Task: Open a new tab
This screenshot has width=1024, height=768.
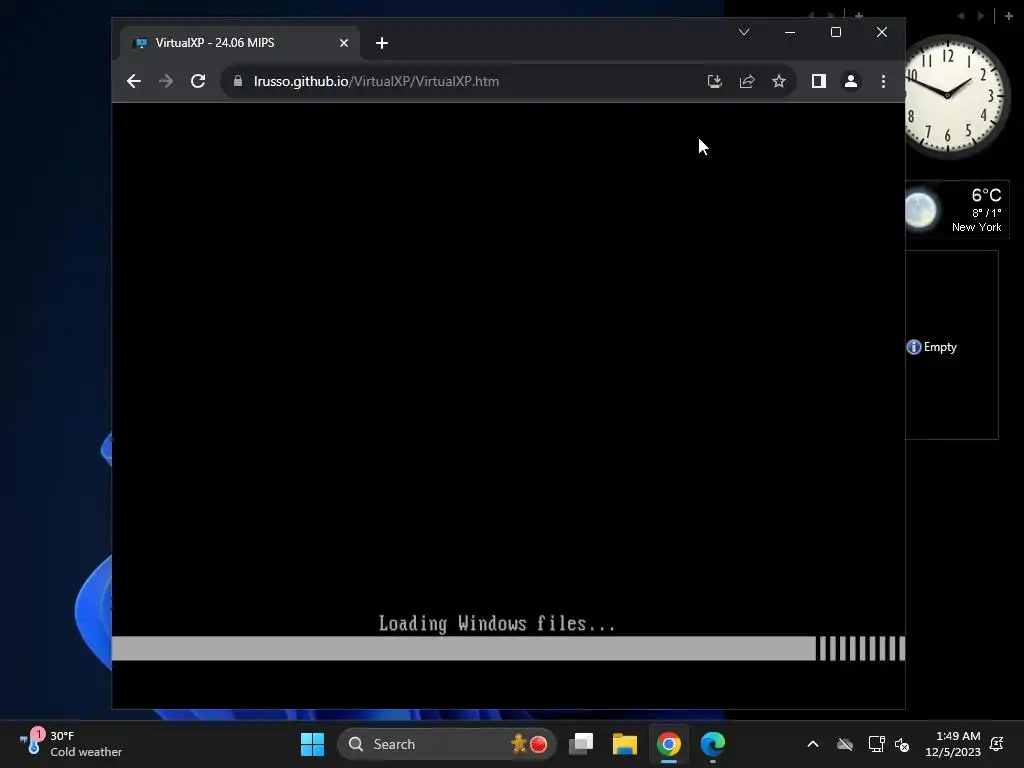Action: [382, 43]
